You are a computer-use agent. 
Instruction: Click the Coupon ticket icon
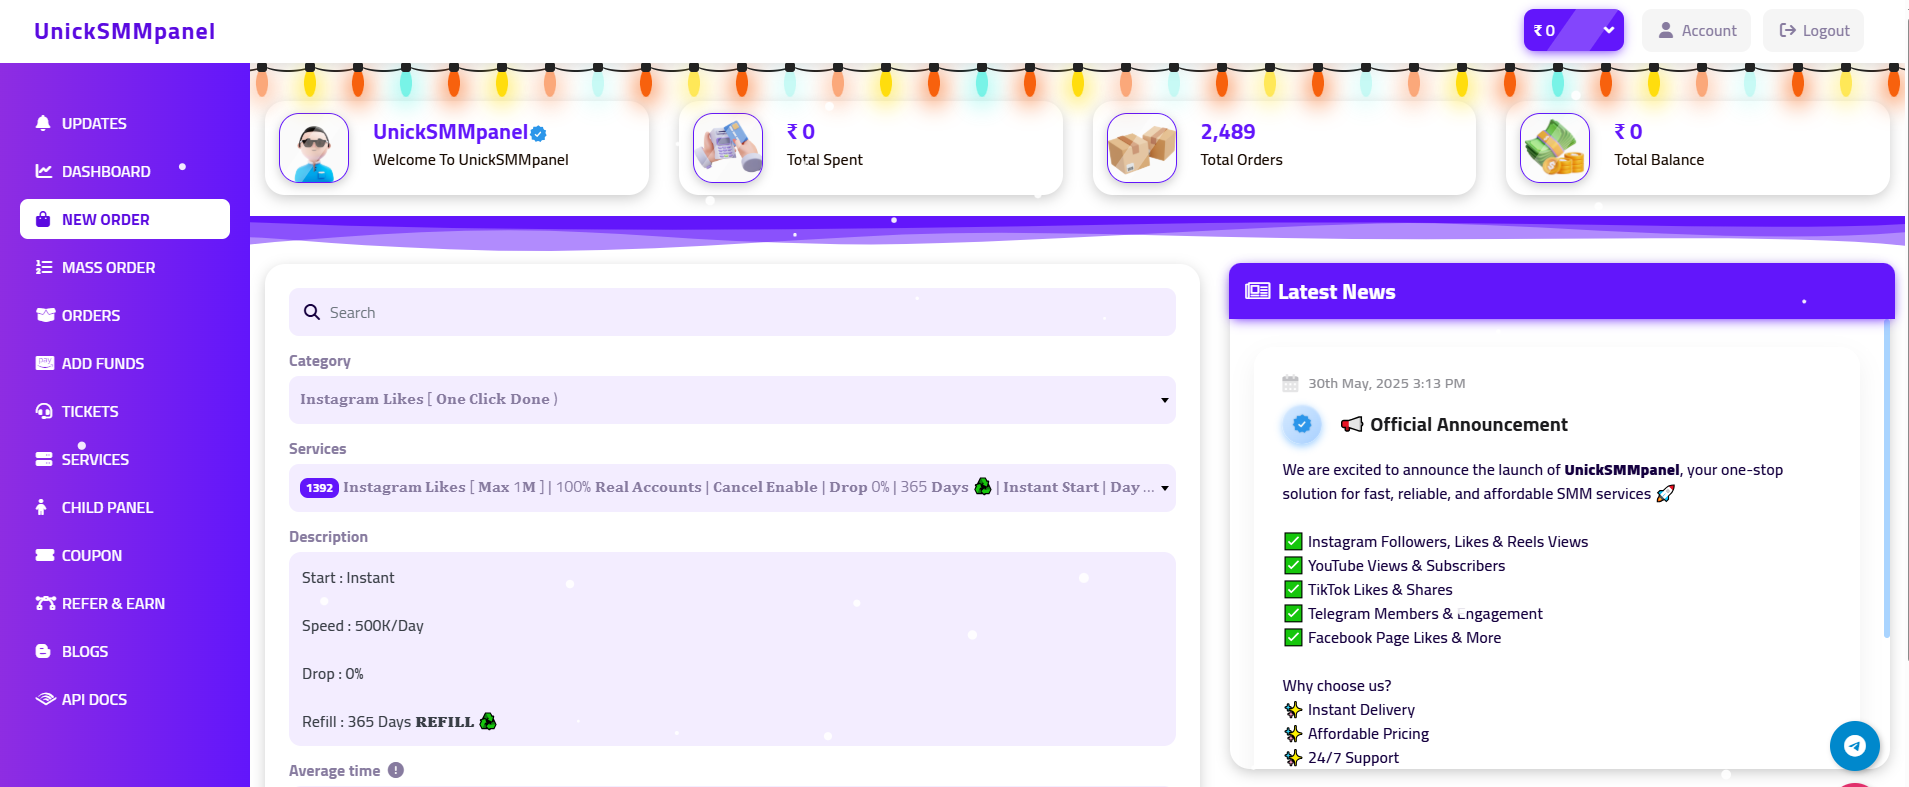(45, 555)
